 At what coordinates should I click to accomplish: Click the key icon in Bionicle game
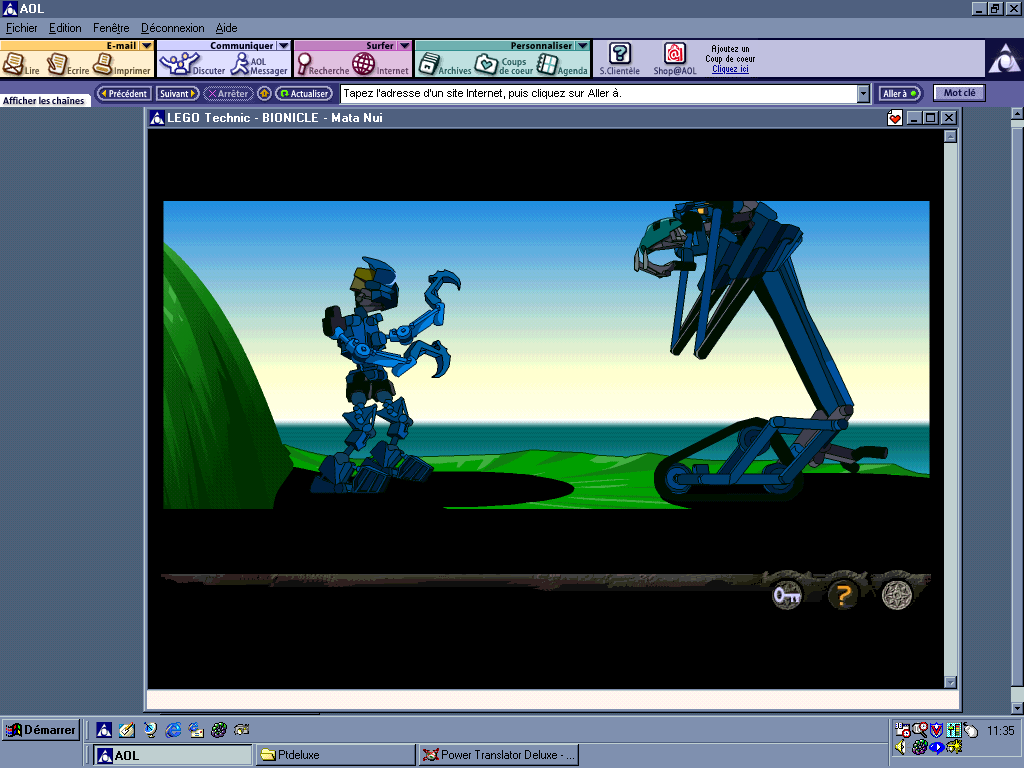pos(787,595)
